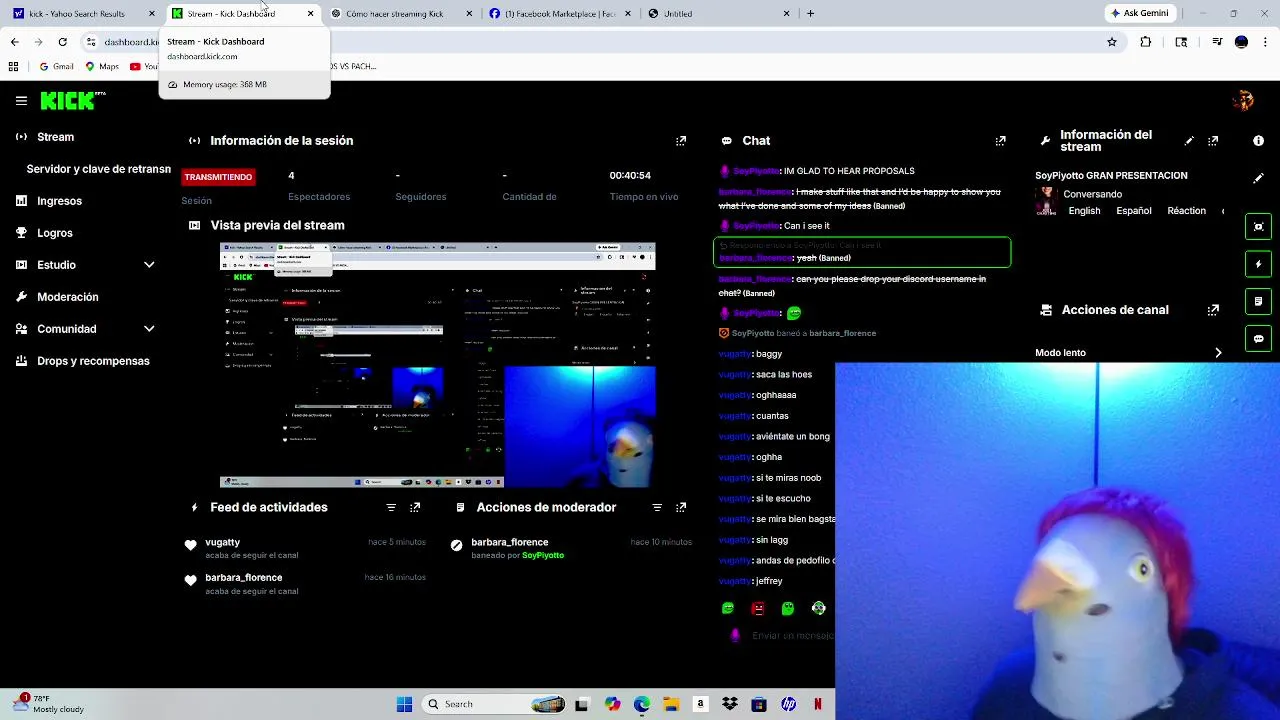Open the Gmail bookmark
The height and width of the screenshot is (720, 1280).
[x=56, y=66]
